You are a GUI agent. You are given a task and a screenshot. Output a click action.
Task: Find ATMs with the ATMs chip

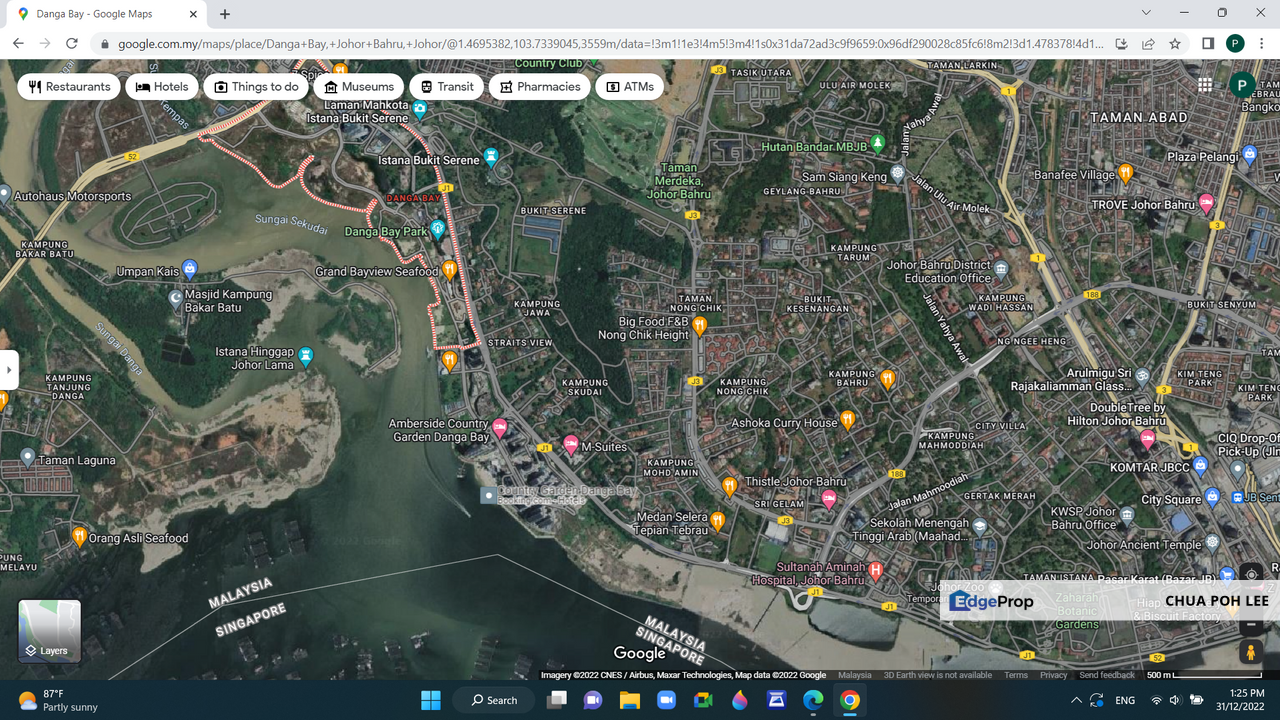(x=630, y=87)
